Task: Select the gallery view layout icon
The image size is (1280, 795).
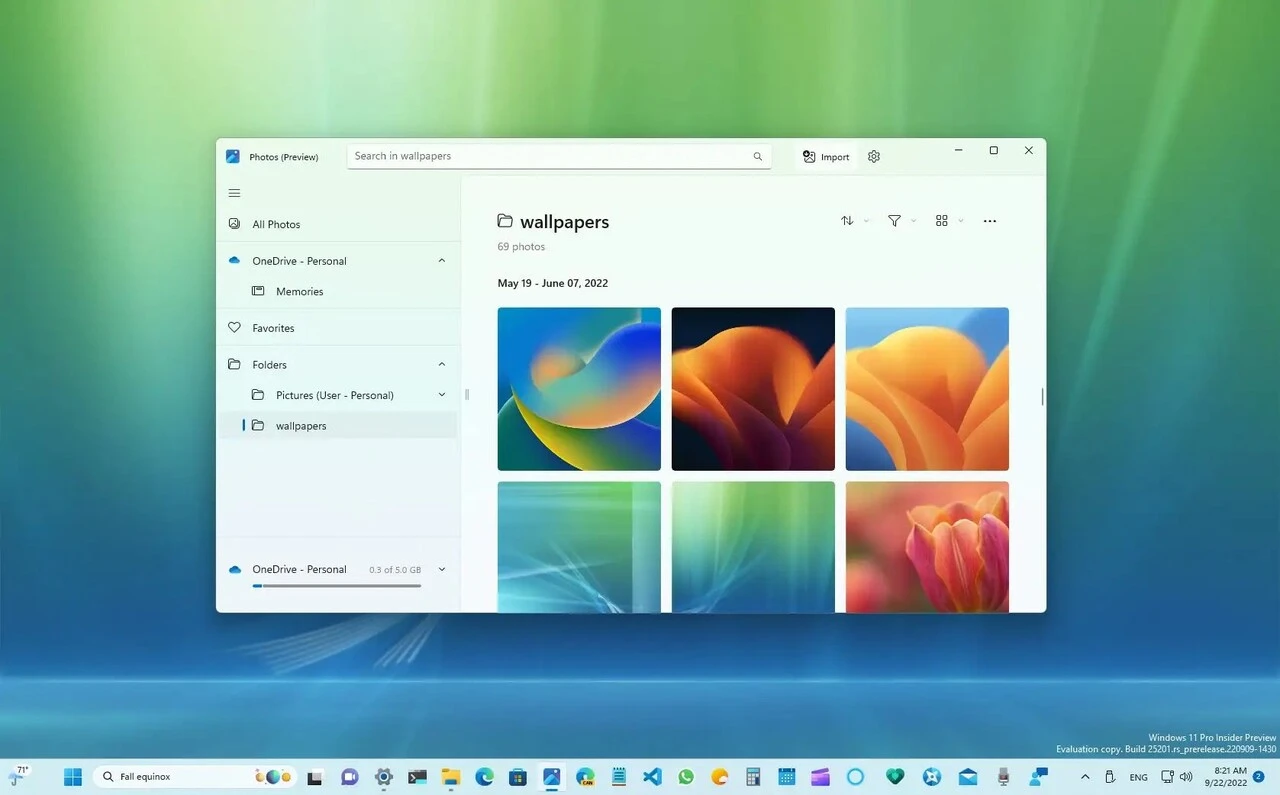Action: tap(940, 221)
